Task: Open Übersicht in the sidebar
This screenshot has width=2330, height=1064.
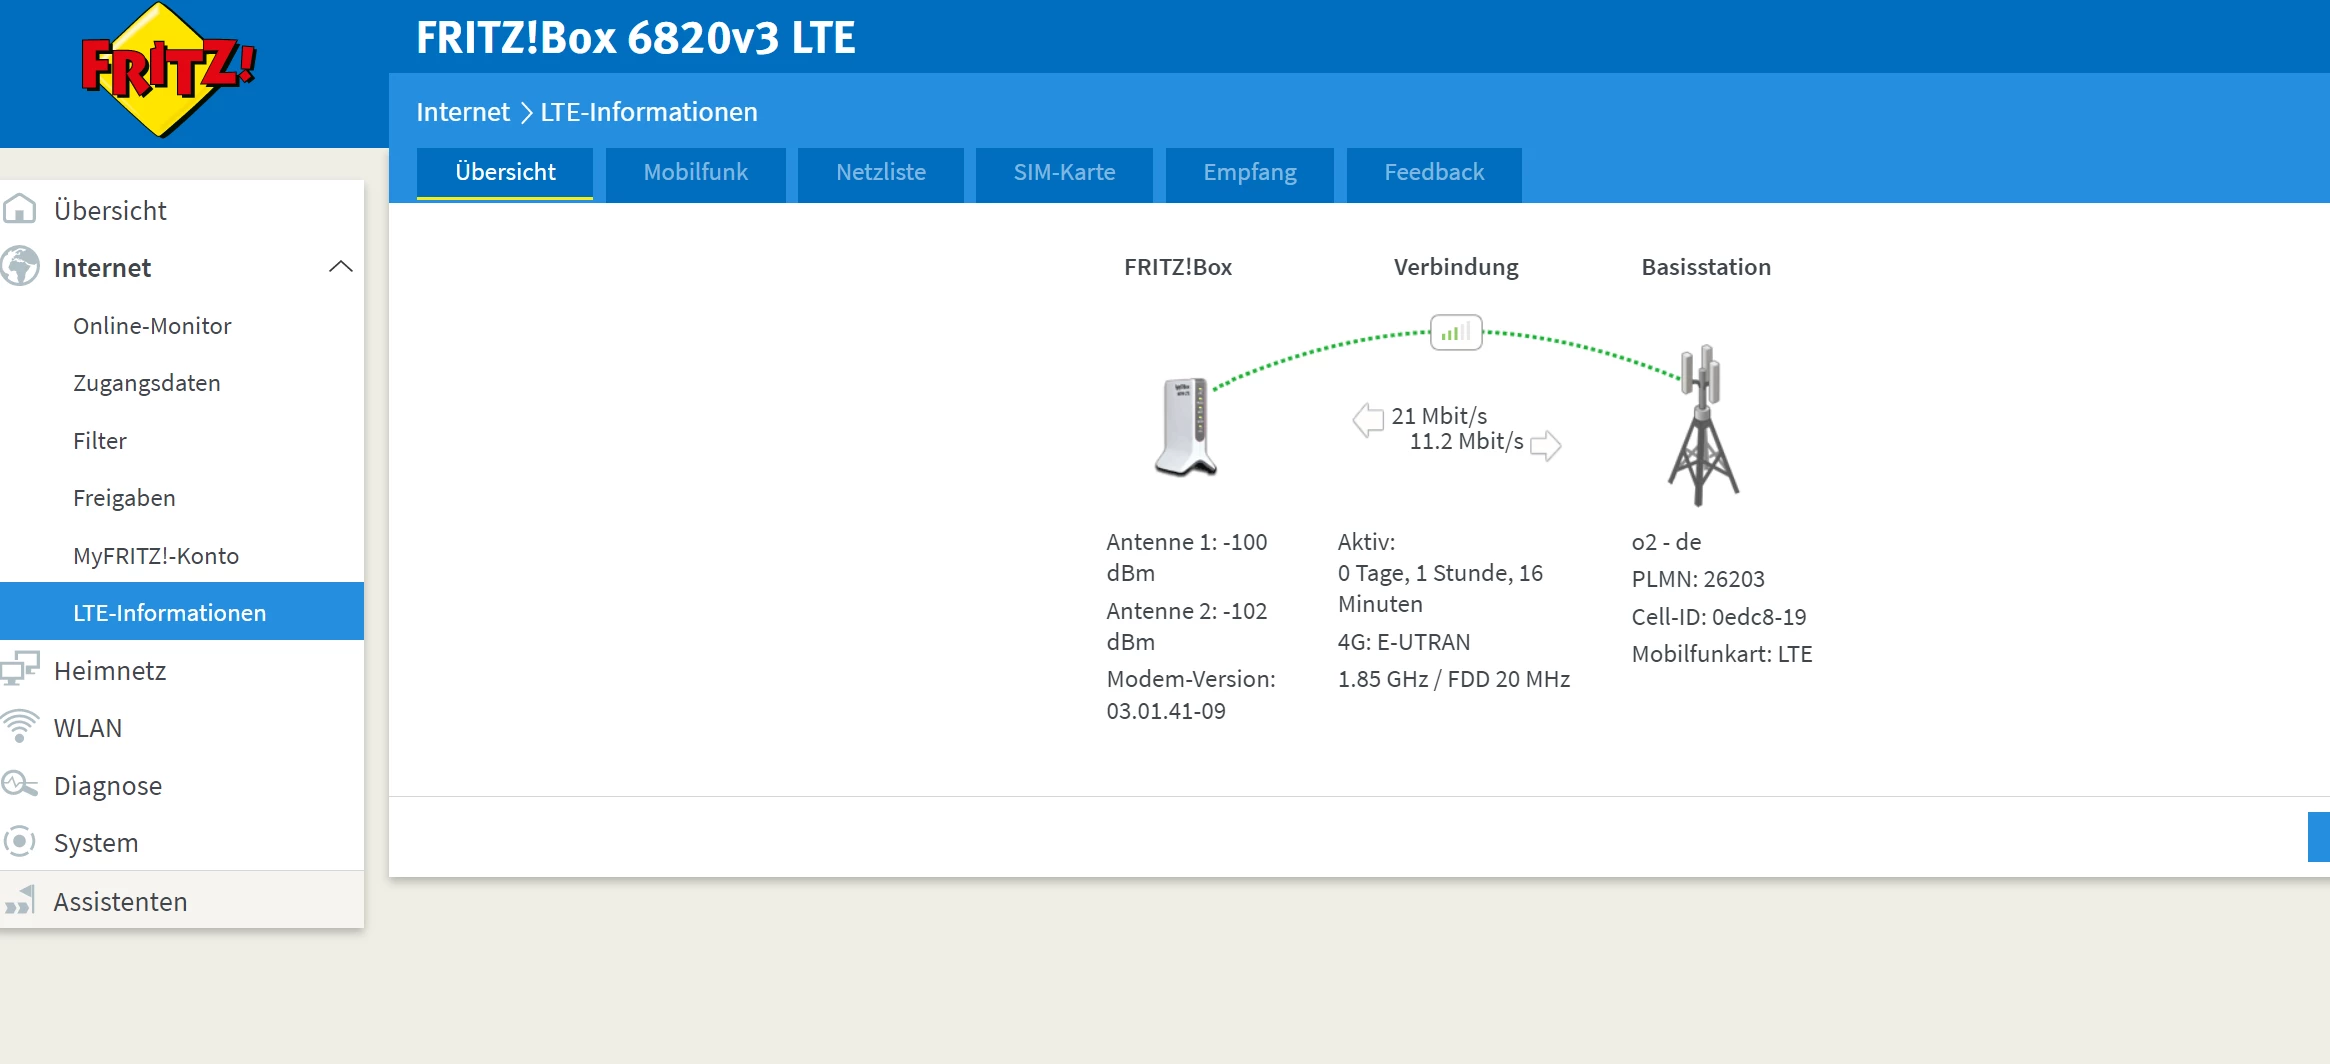Action: click(182, 210)
